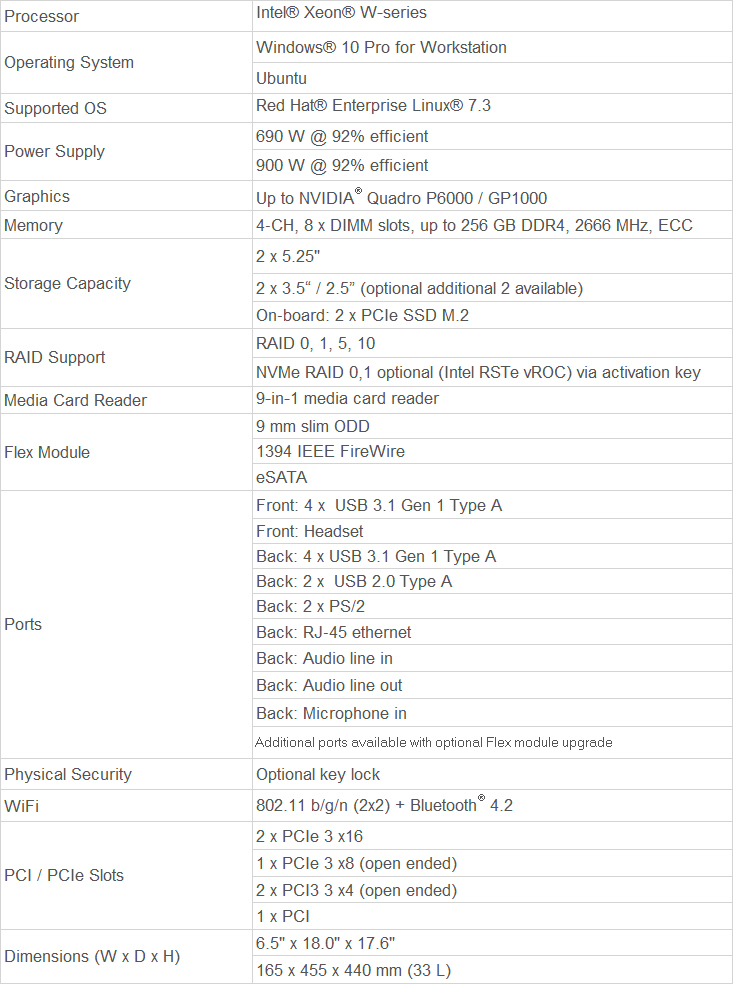Click the Memory DIMM slots description
The width and height of the screenshot is (733, 984).
point(474,226)
